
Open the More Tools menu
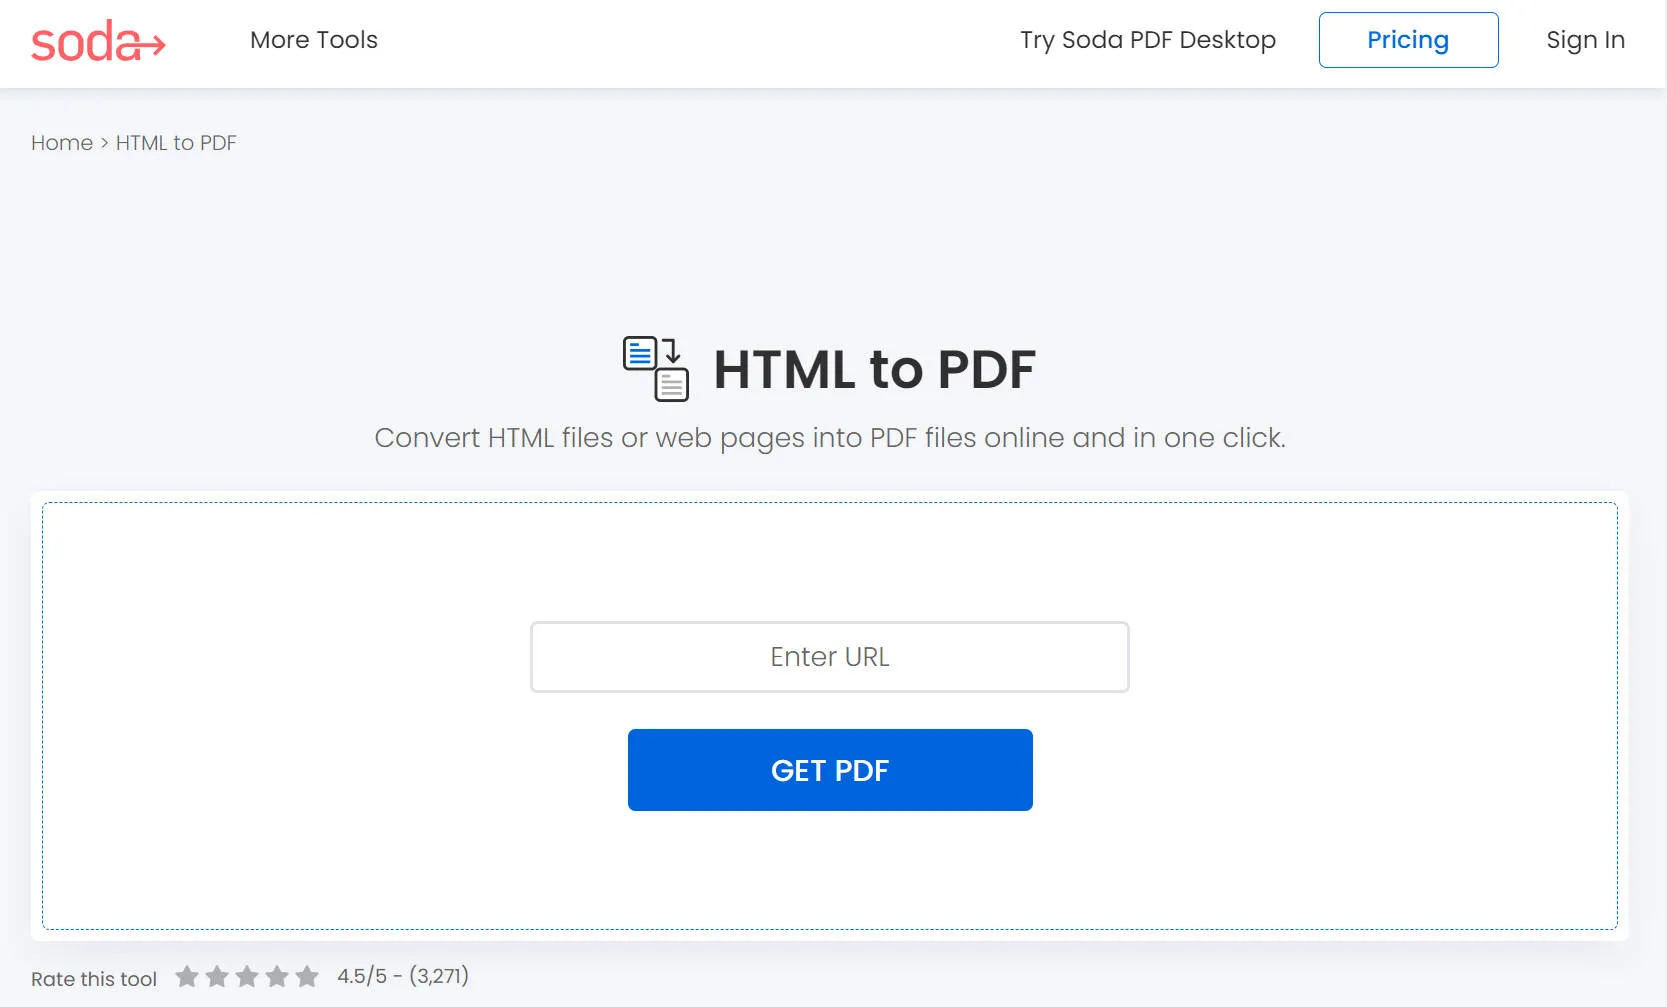(313, 40)
